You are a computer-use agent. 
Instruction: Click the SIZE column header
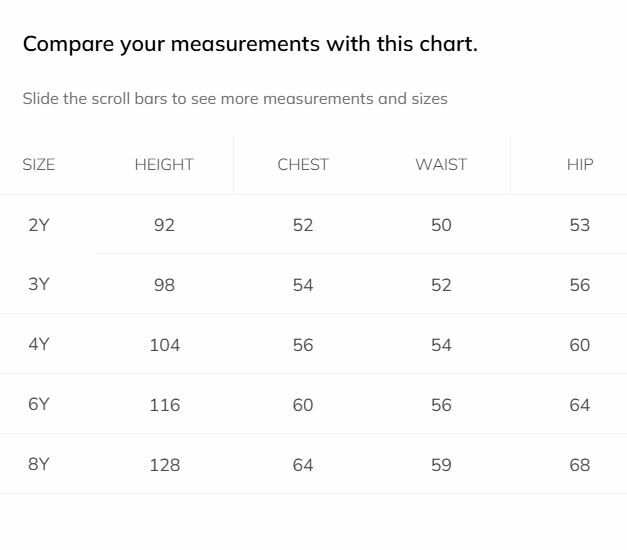tap(39, 165)
